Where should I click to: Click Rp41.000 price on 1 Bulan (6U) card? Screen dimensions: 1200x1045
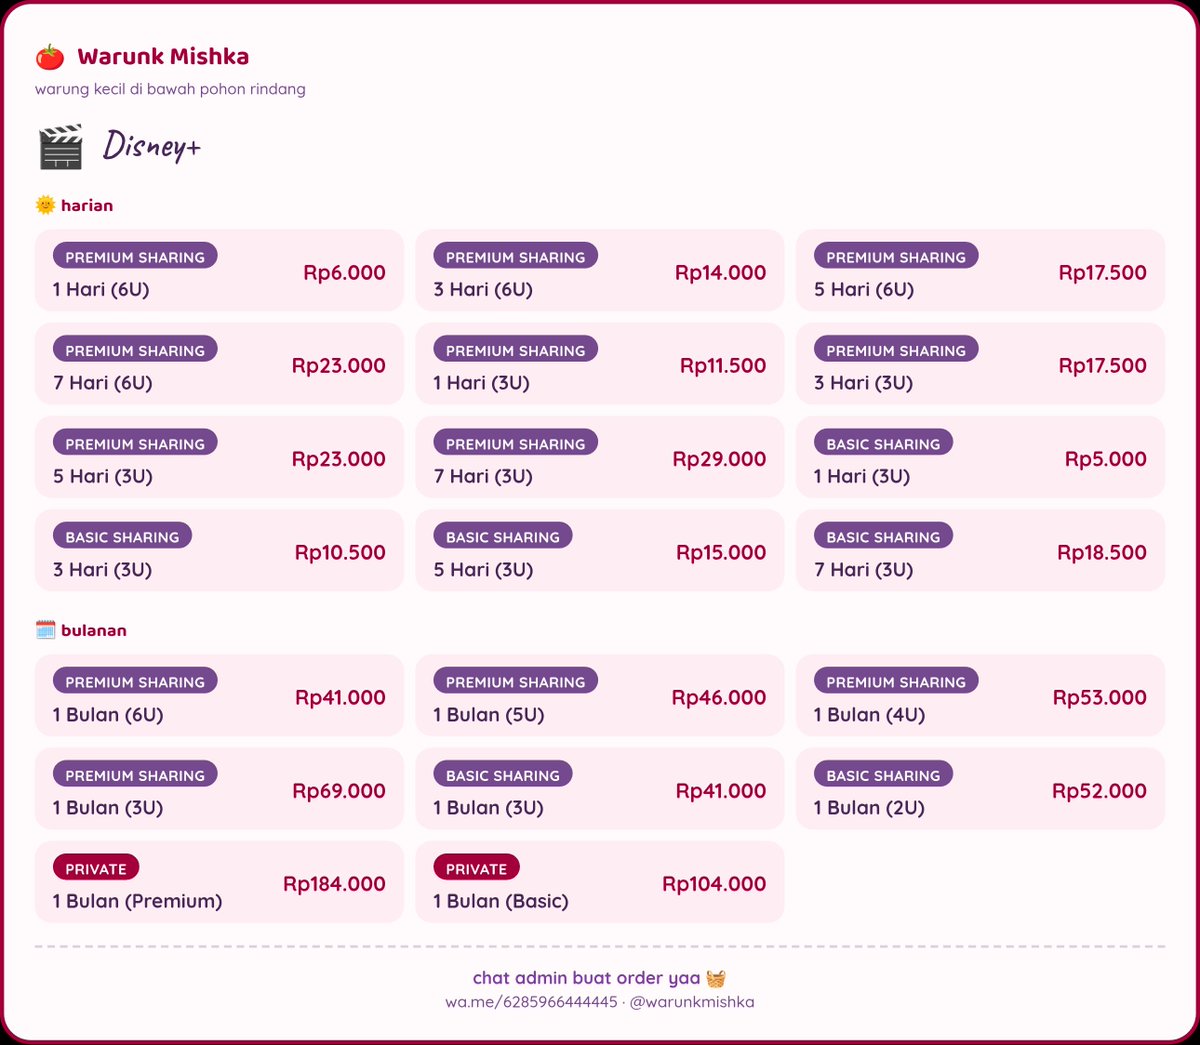point(340,697)
